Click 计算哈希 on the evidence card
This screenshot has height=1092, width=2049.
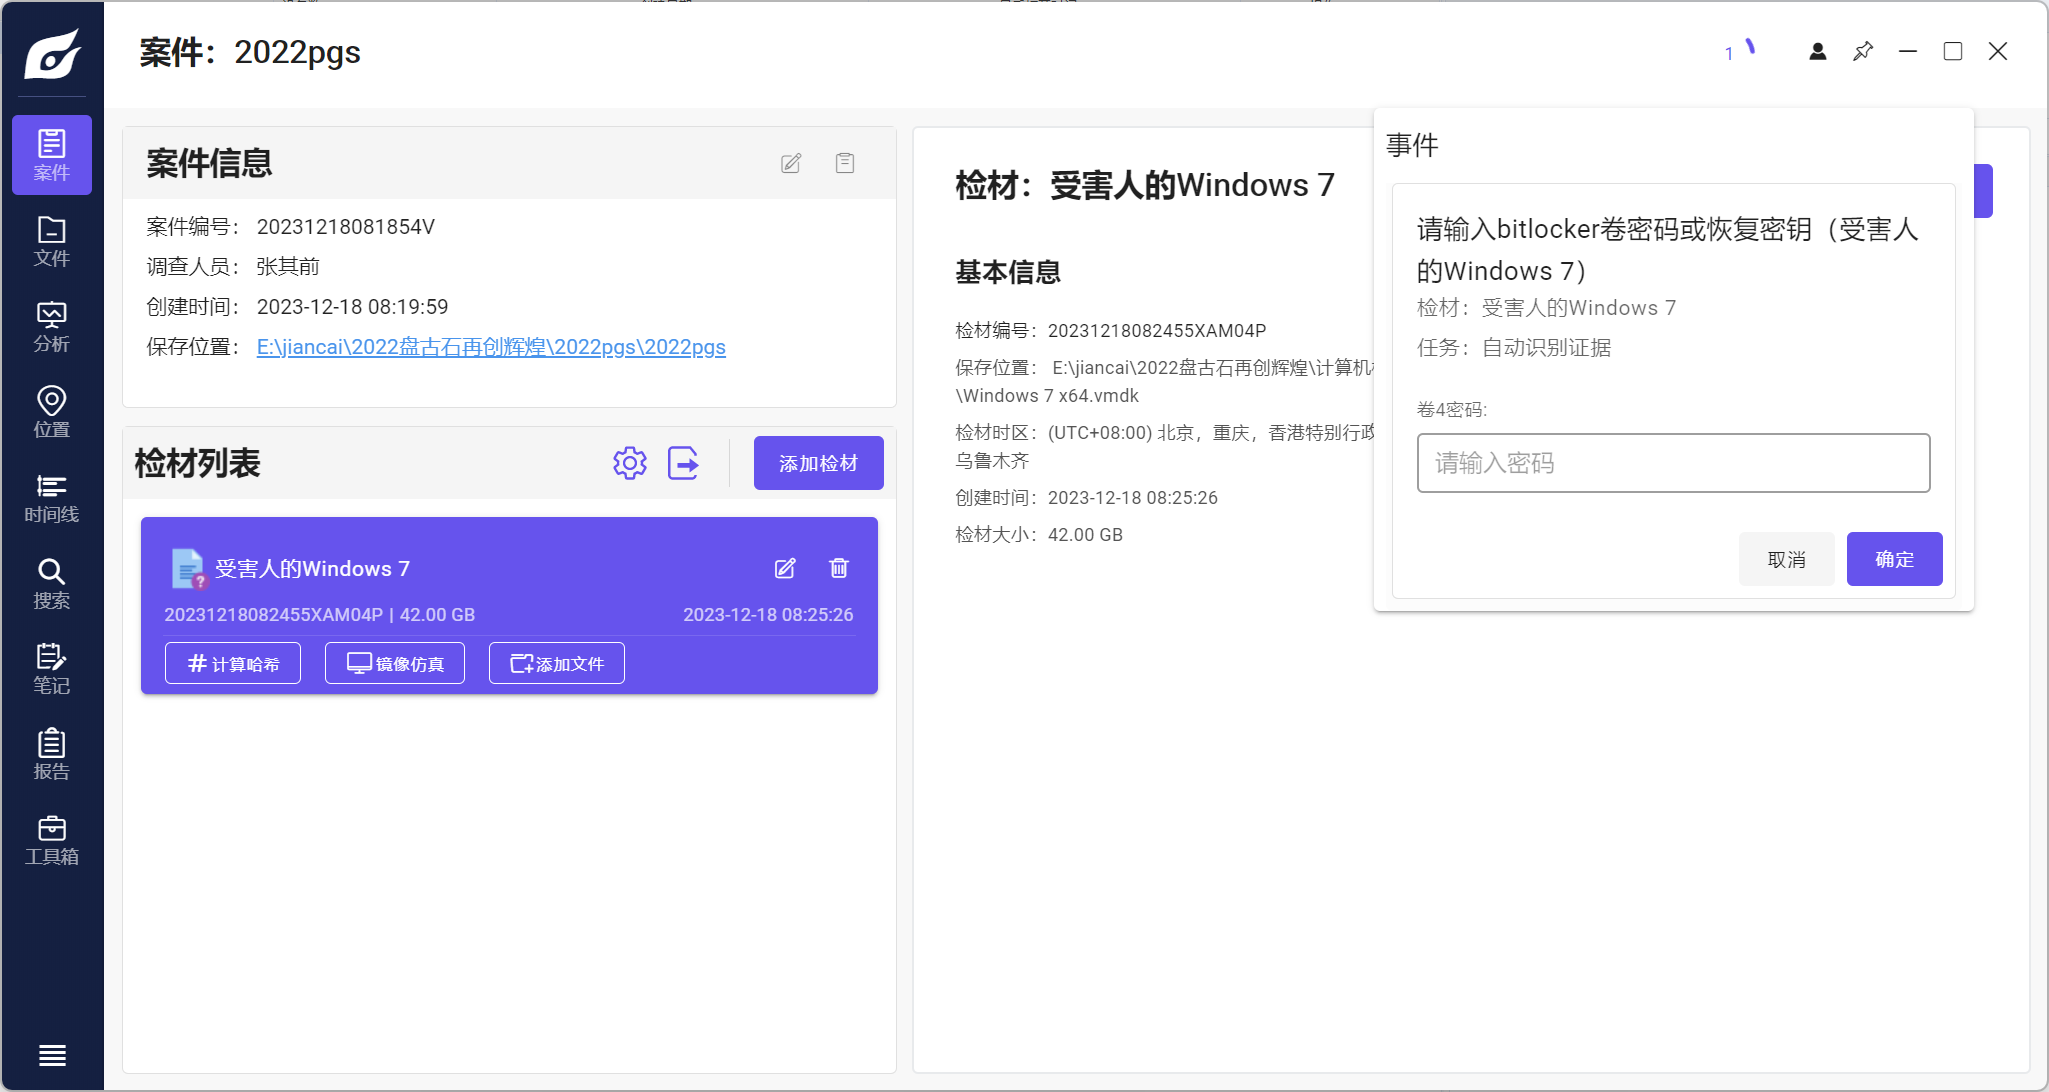pos(233,663)
